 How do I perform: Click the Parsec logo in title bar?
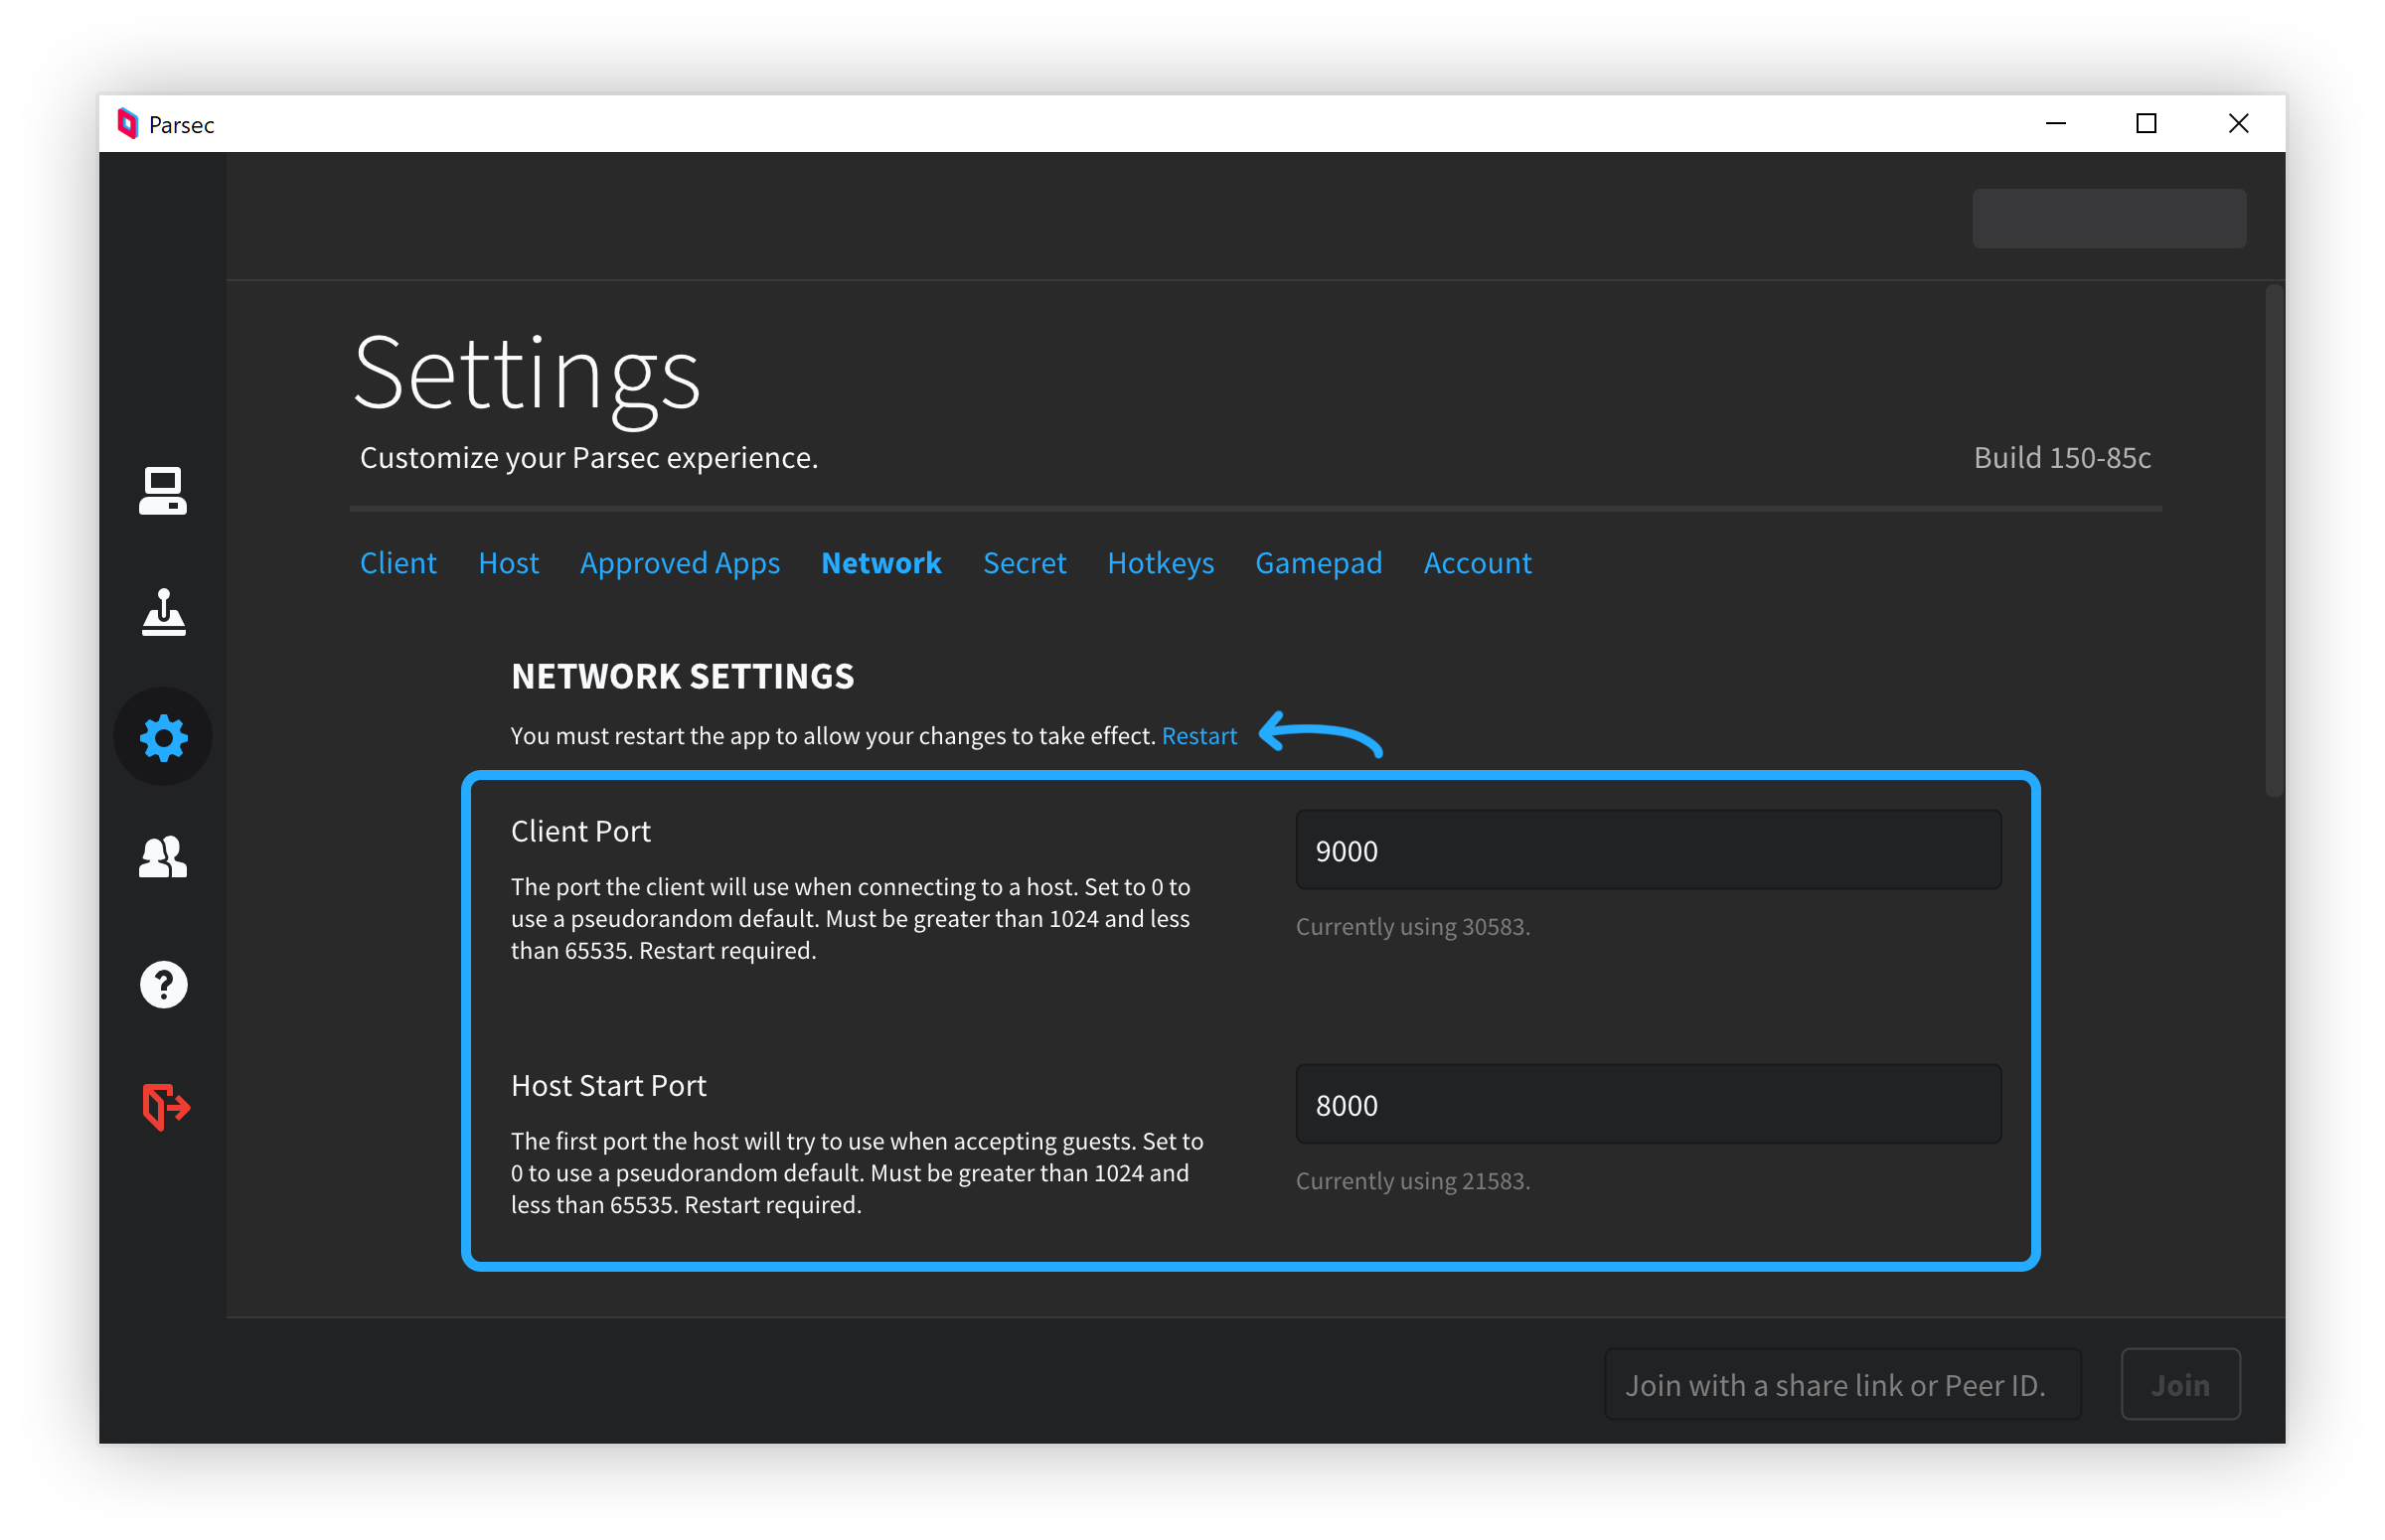(128, 124)
